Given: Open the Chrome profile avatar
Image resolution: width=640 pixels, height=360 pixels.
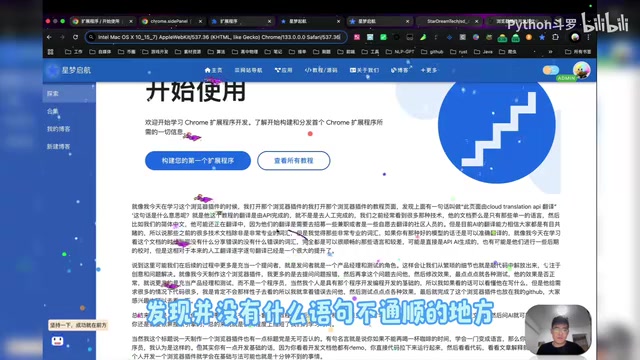Looking at the screenshot, I should (x=575, y=37).
